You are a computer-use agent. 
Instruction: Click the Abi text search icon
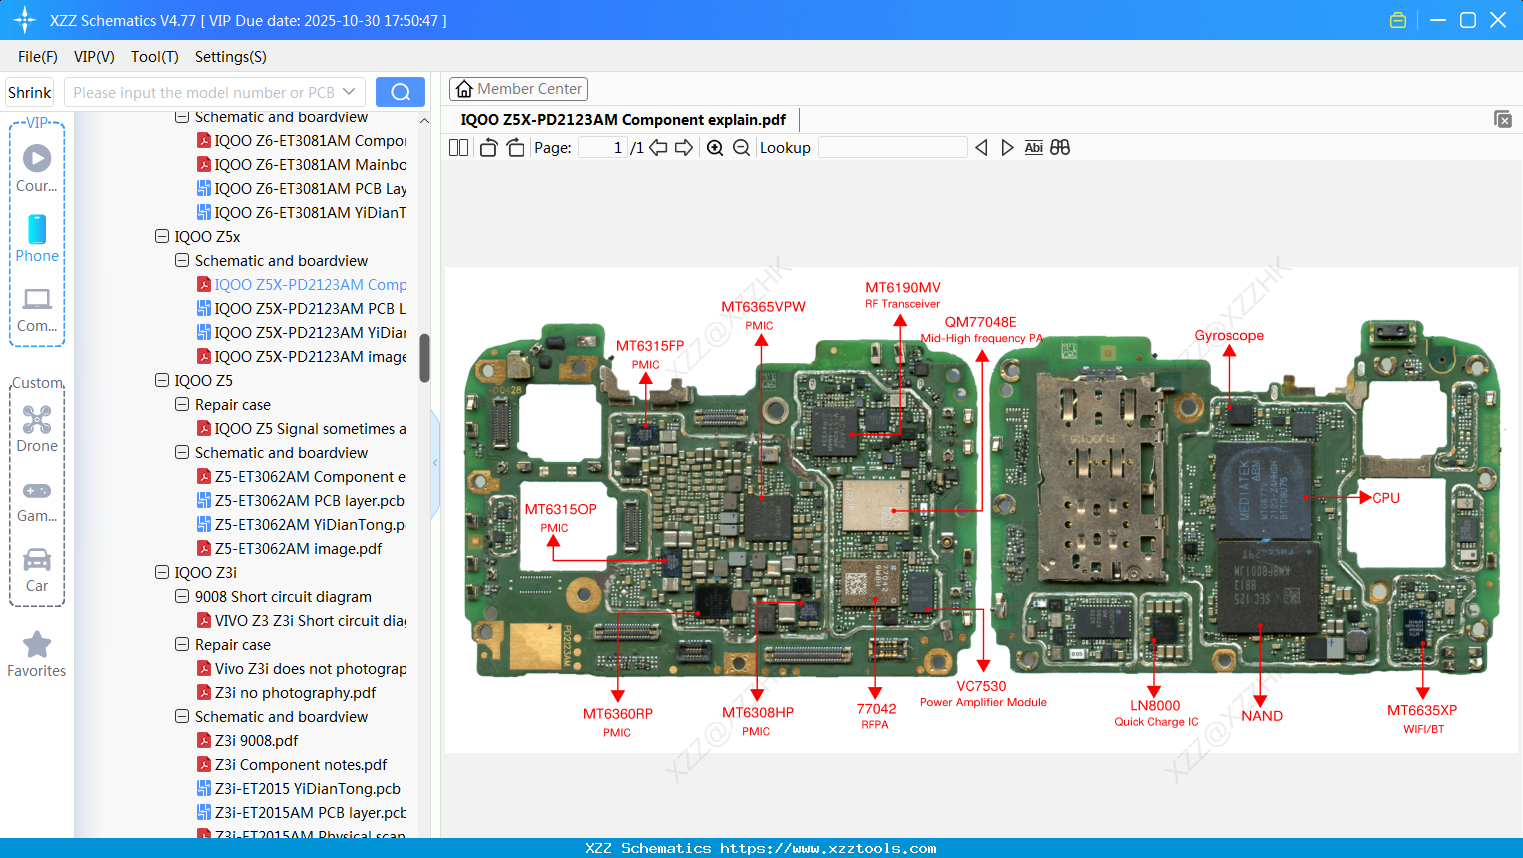coord(1033,147)
